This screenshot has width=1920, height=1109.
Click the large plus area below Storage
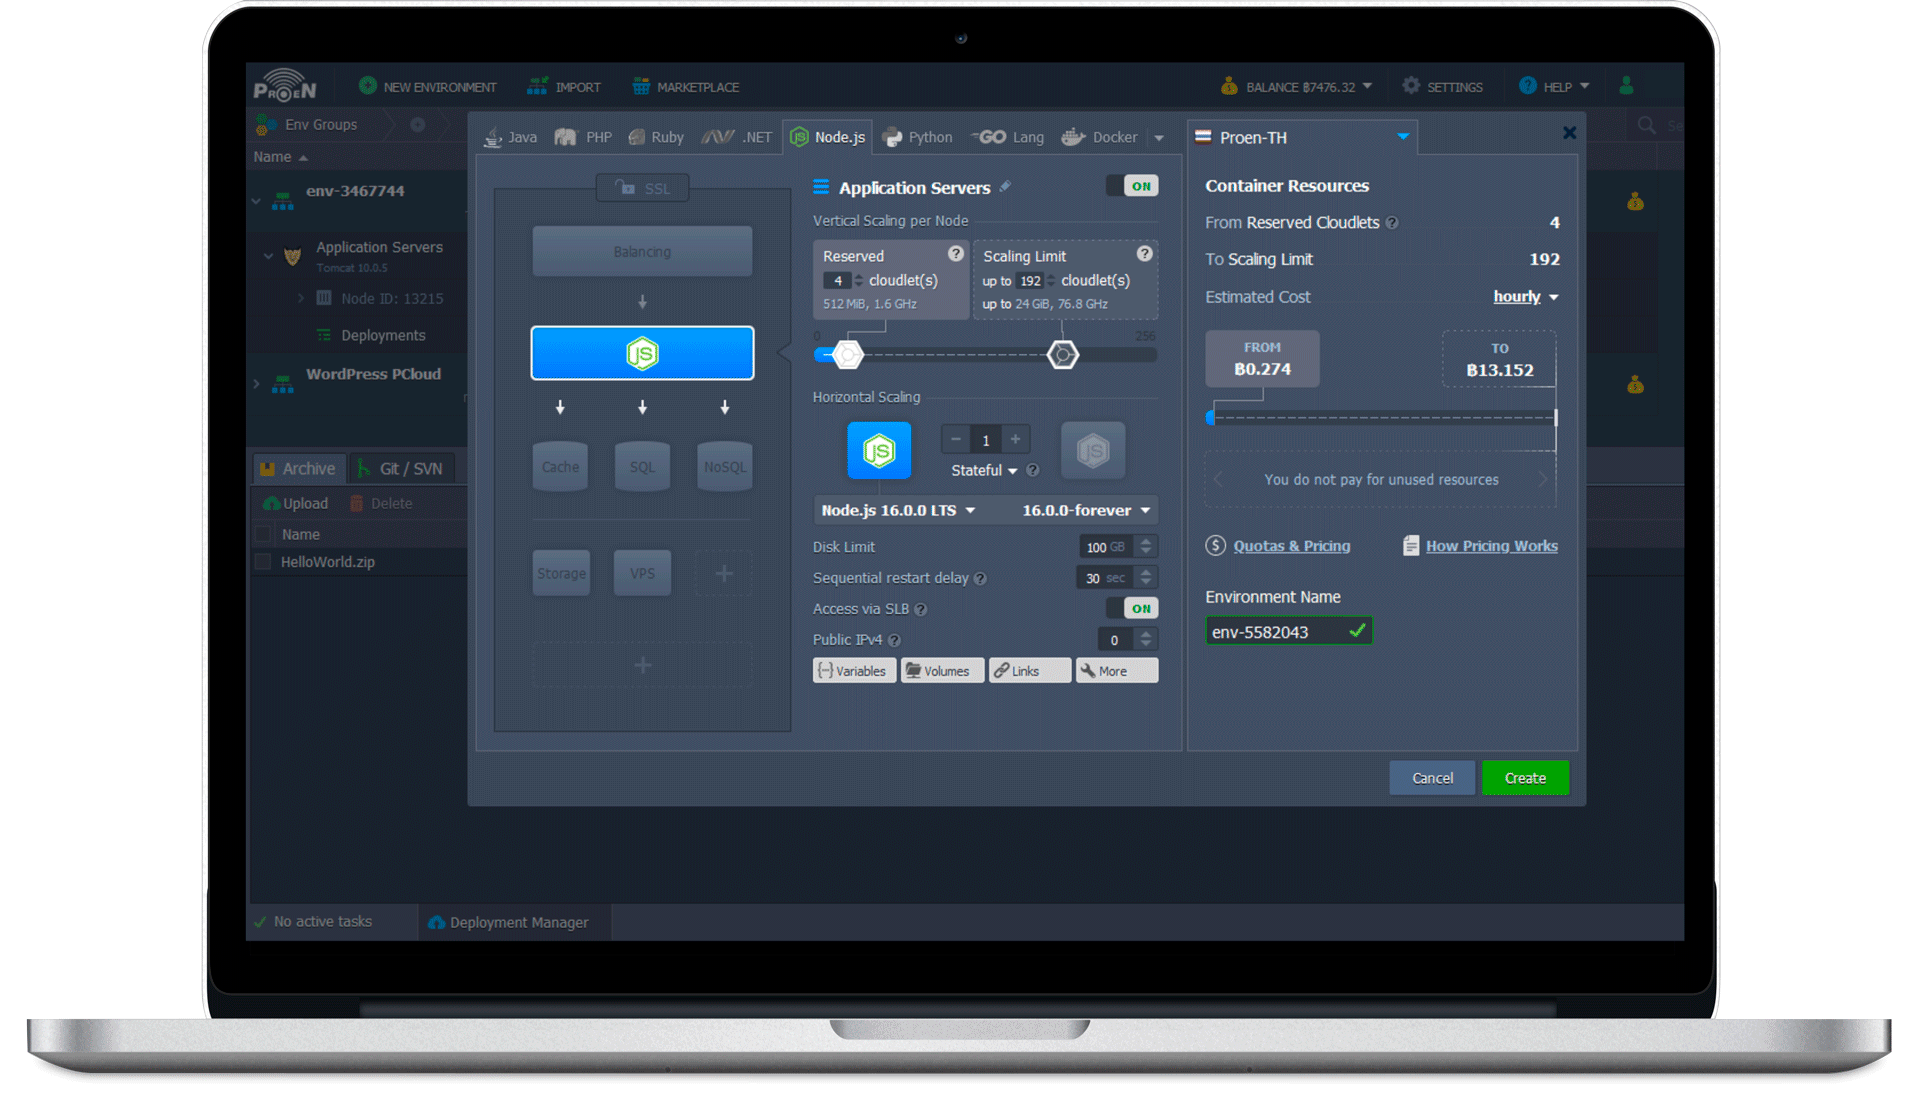pos(642,665)
